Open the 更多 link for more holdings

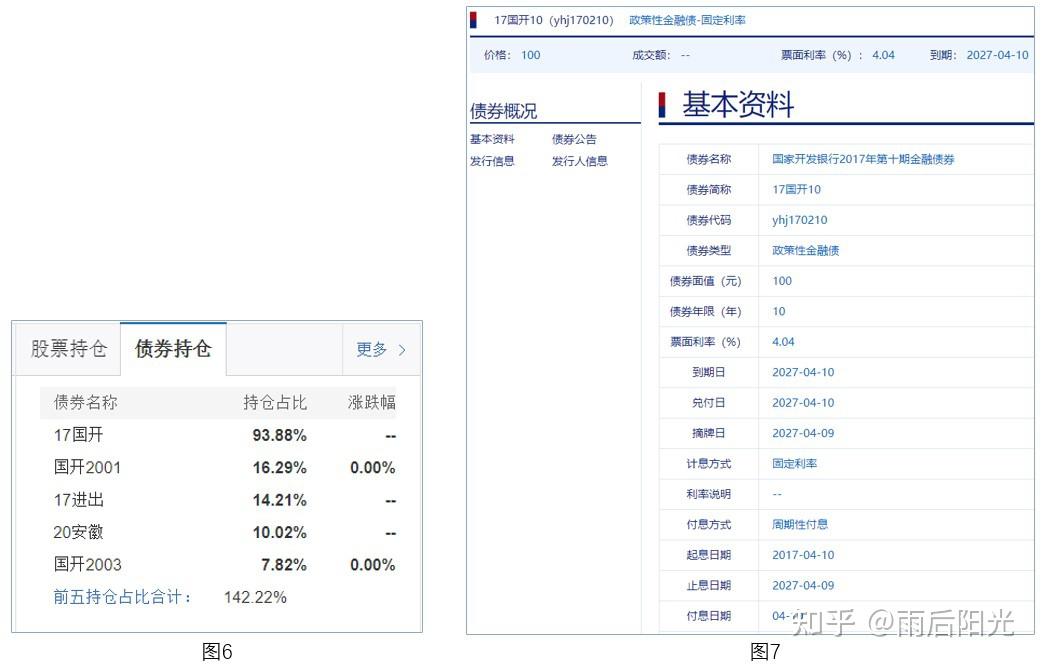point(372,348)
